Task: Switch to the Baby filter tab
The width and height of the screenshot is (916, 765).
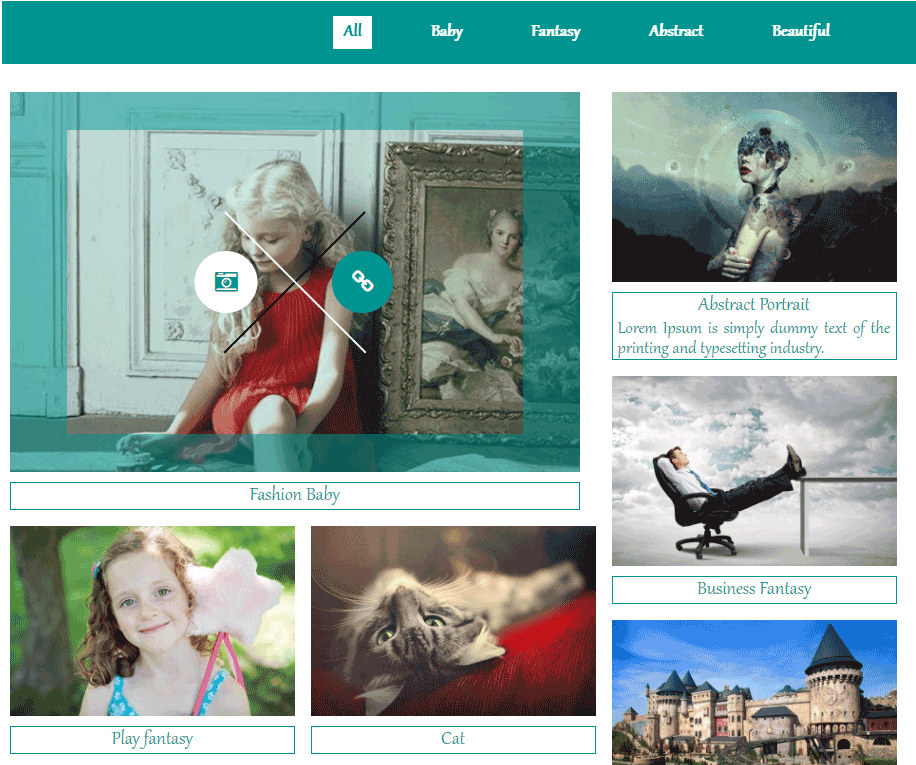Action: click(446, 31)
